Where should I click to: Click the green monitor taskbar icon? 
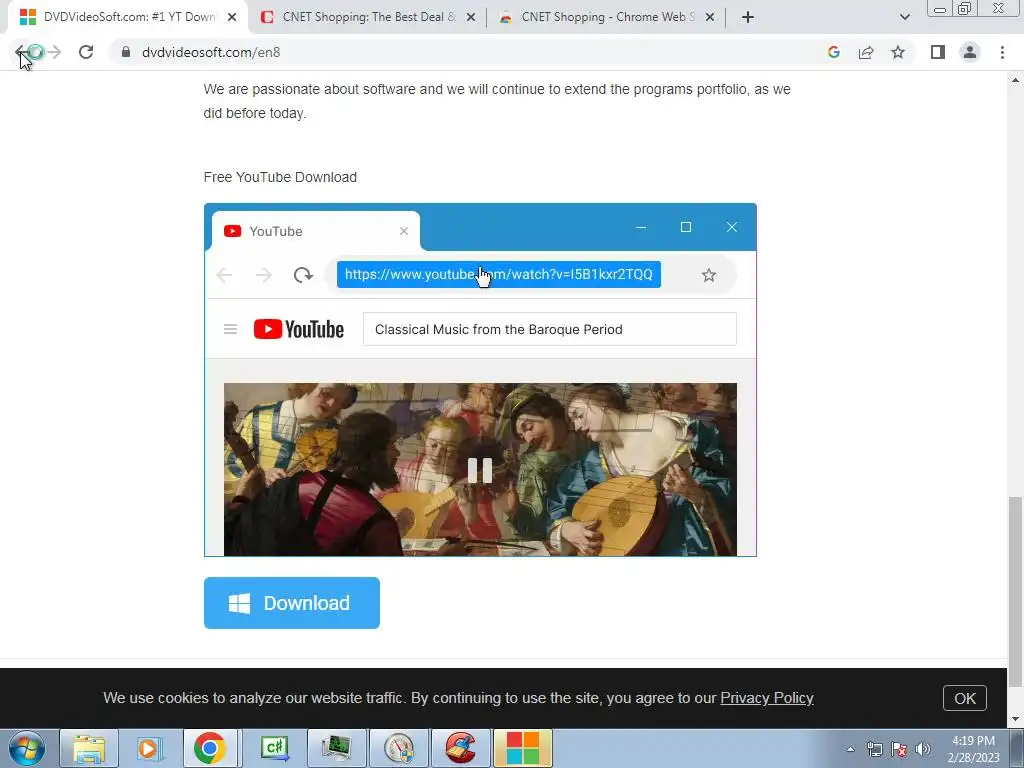(337, 748)
